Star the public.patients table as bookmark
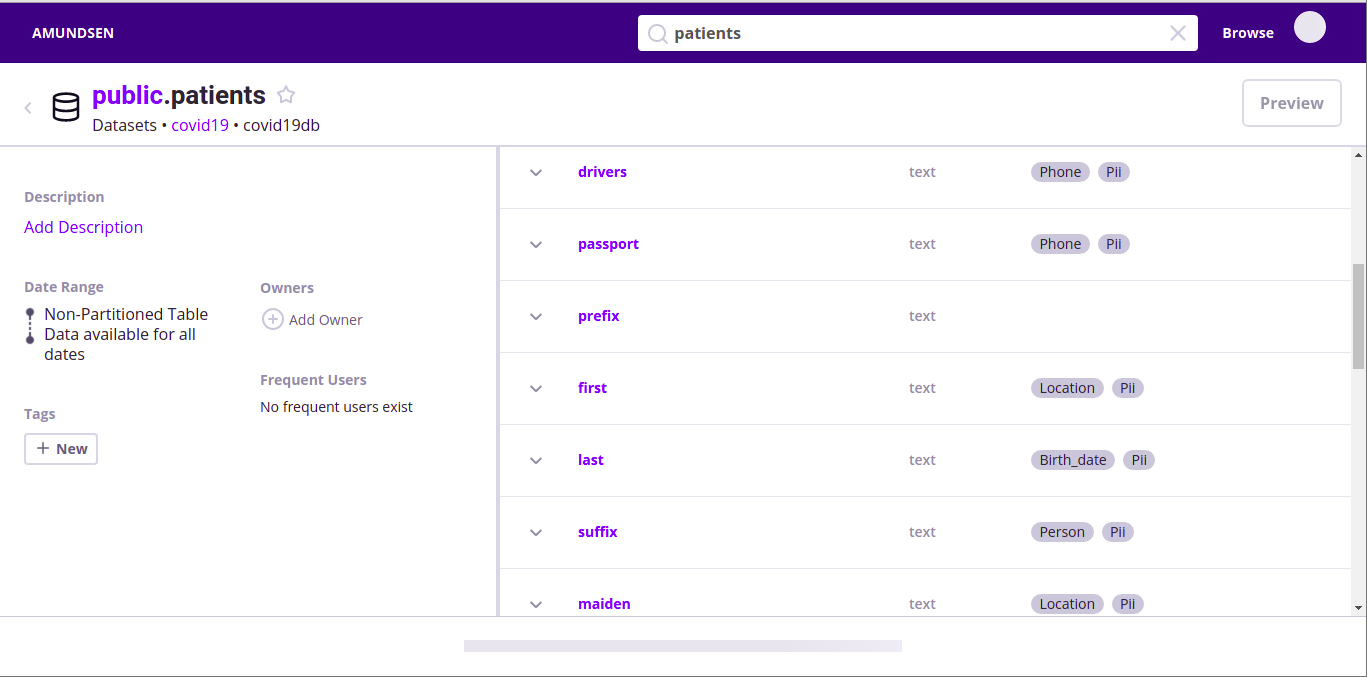 286,95
